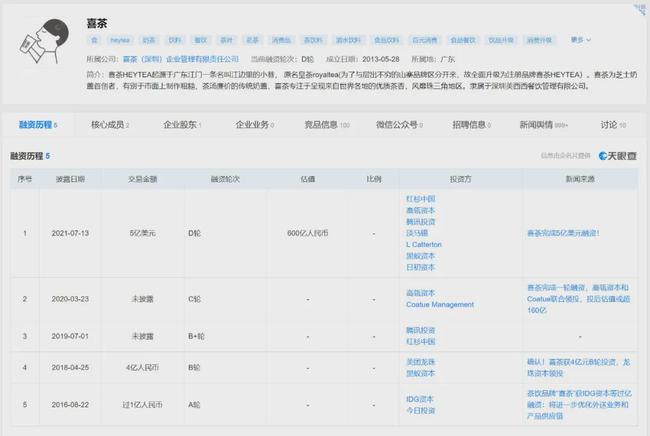Open the 融资历程 tab
Image resolution: width=650 pixels, height=436 pixels.
pos(38,125)
